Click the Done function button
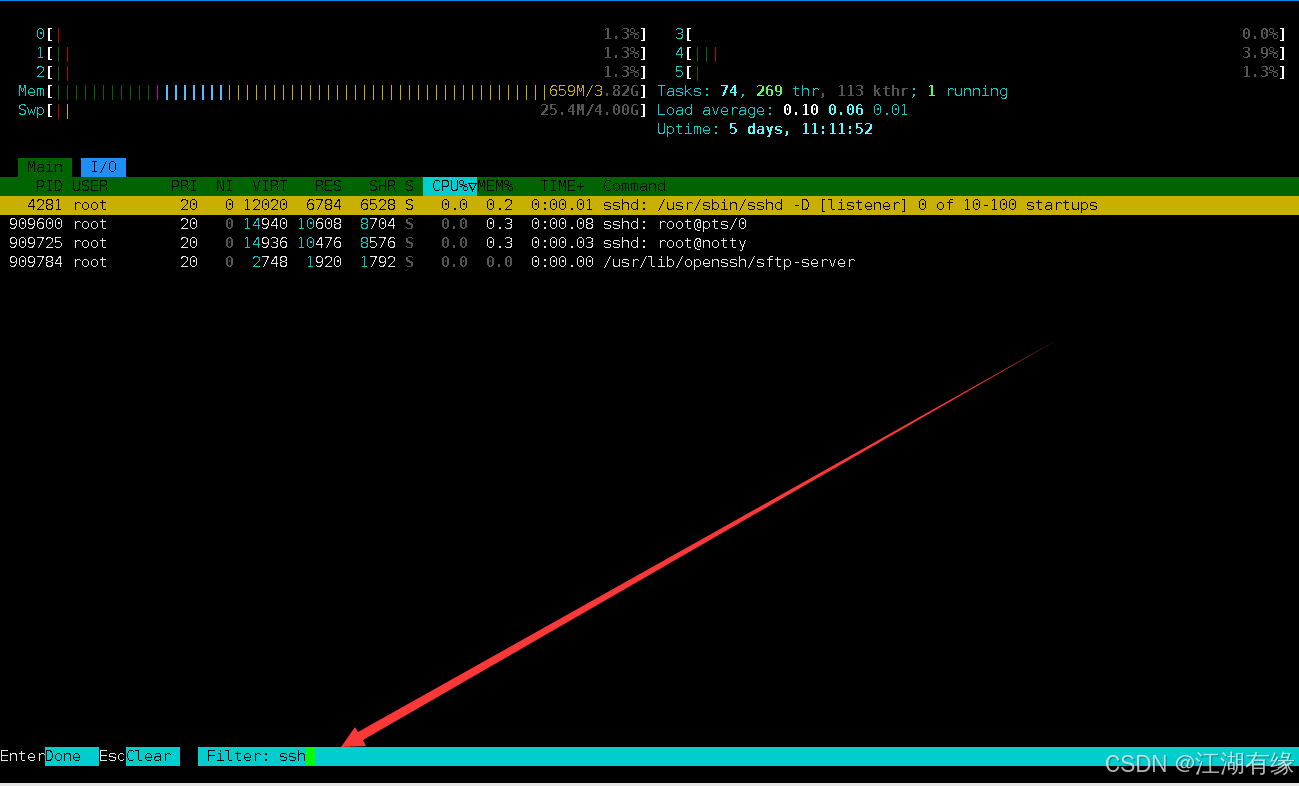Screen dimensions: 1299x786 [x=71, y=756]
